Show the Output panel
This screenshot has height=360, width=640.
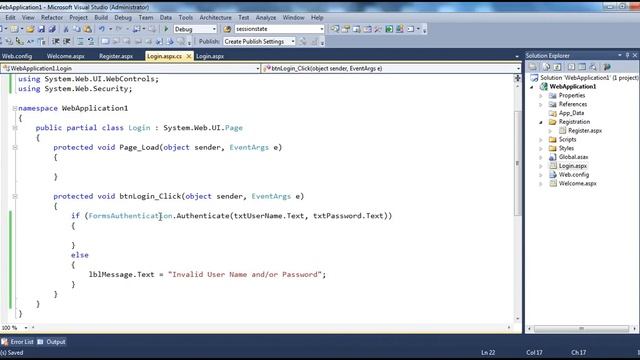coord(51,342)
